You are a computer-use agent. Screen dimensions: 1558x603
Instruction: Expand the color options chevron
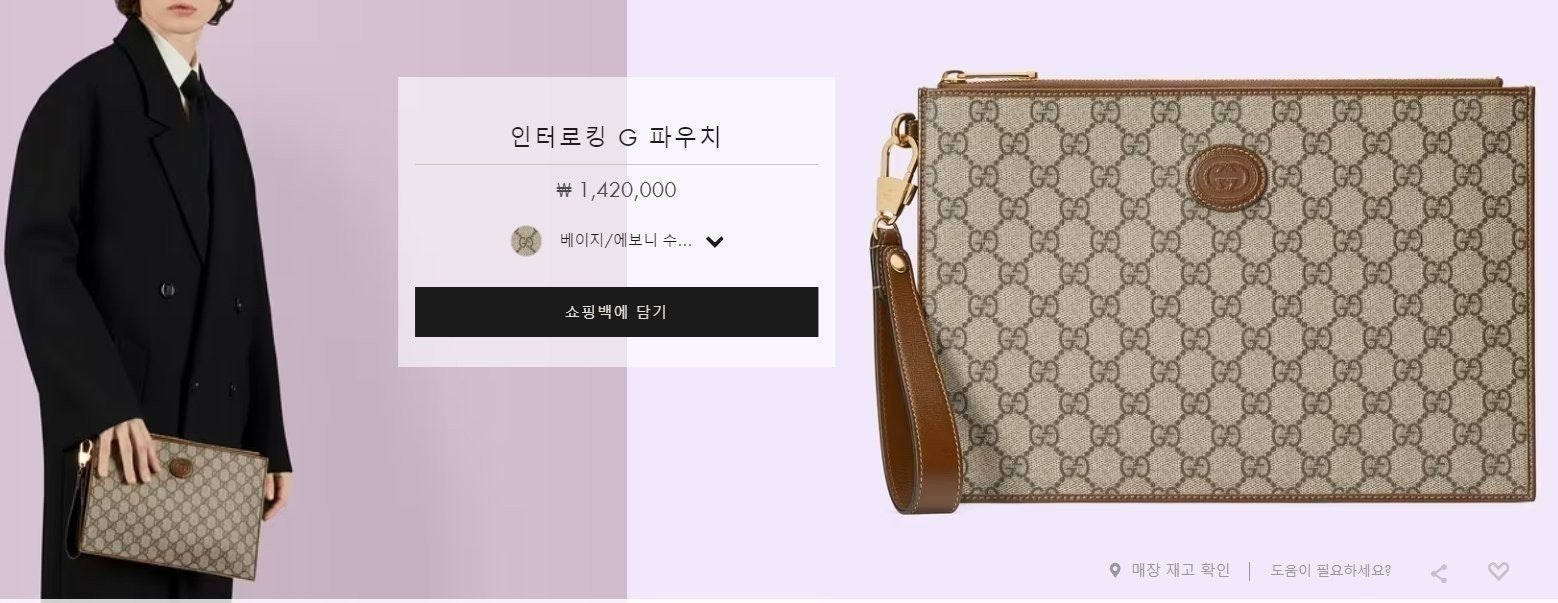tap(714, 241)
